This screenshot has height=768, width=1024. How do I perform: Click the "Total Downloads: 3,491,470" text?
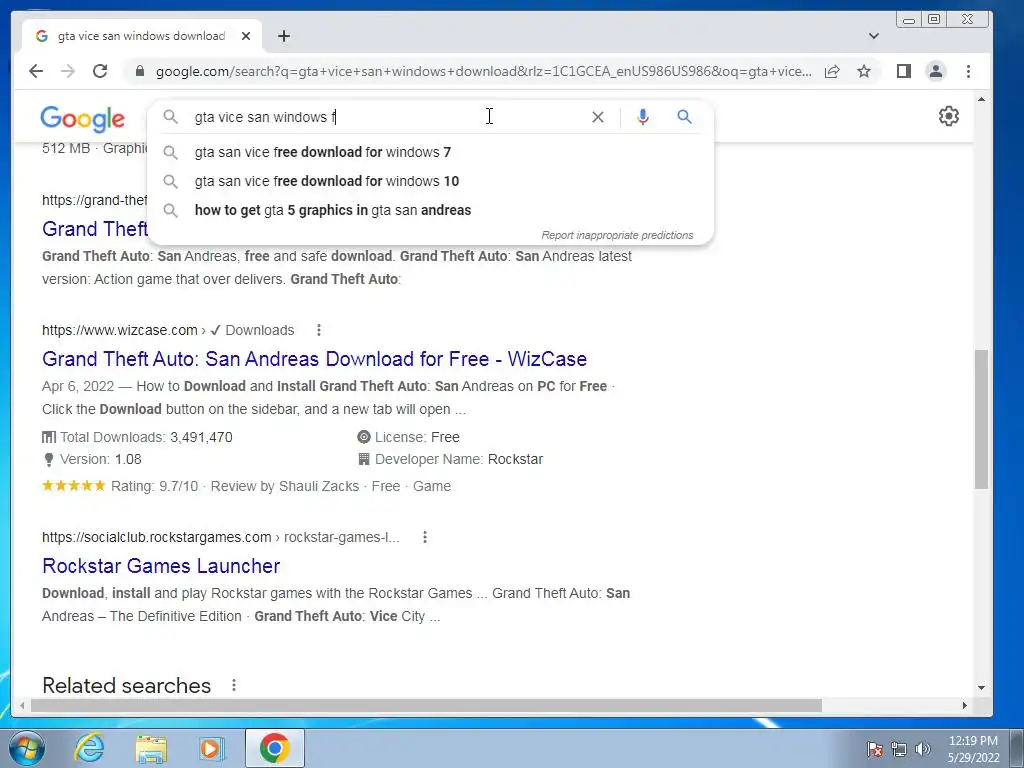[x=137, y=437]
